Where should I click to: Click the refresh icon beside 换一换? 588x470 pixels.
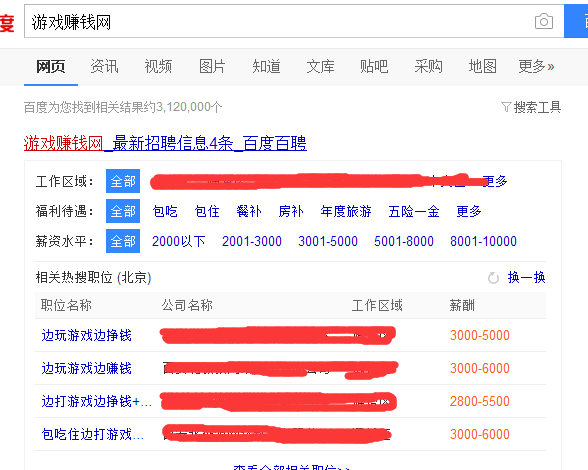[x=493, y=278]
